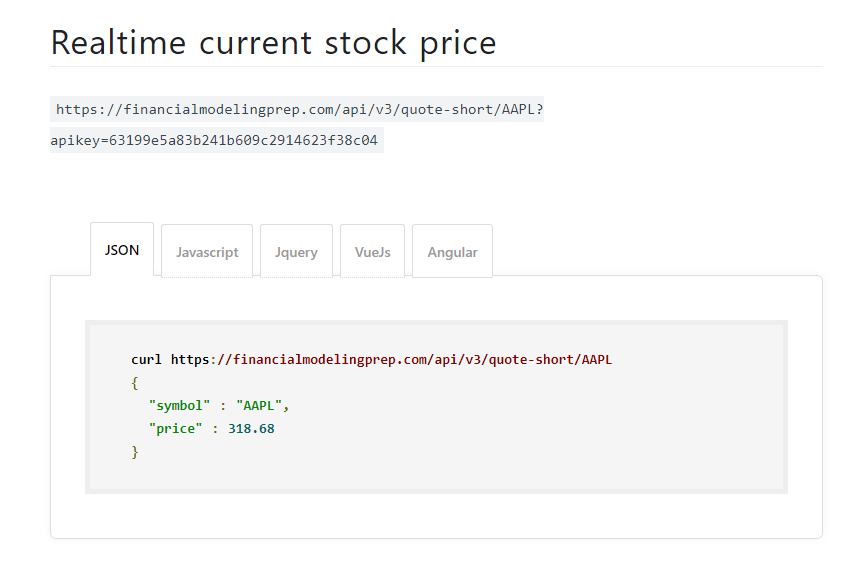Screen dimensions: 861x581
Task: Click the "symbol" : "AAPL" line
Action: [219, 406]
